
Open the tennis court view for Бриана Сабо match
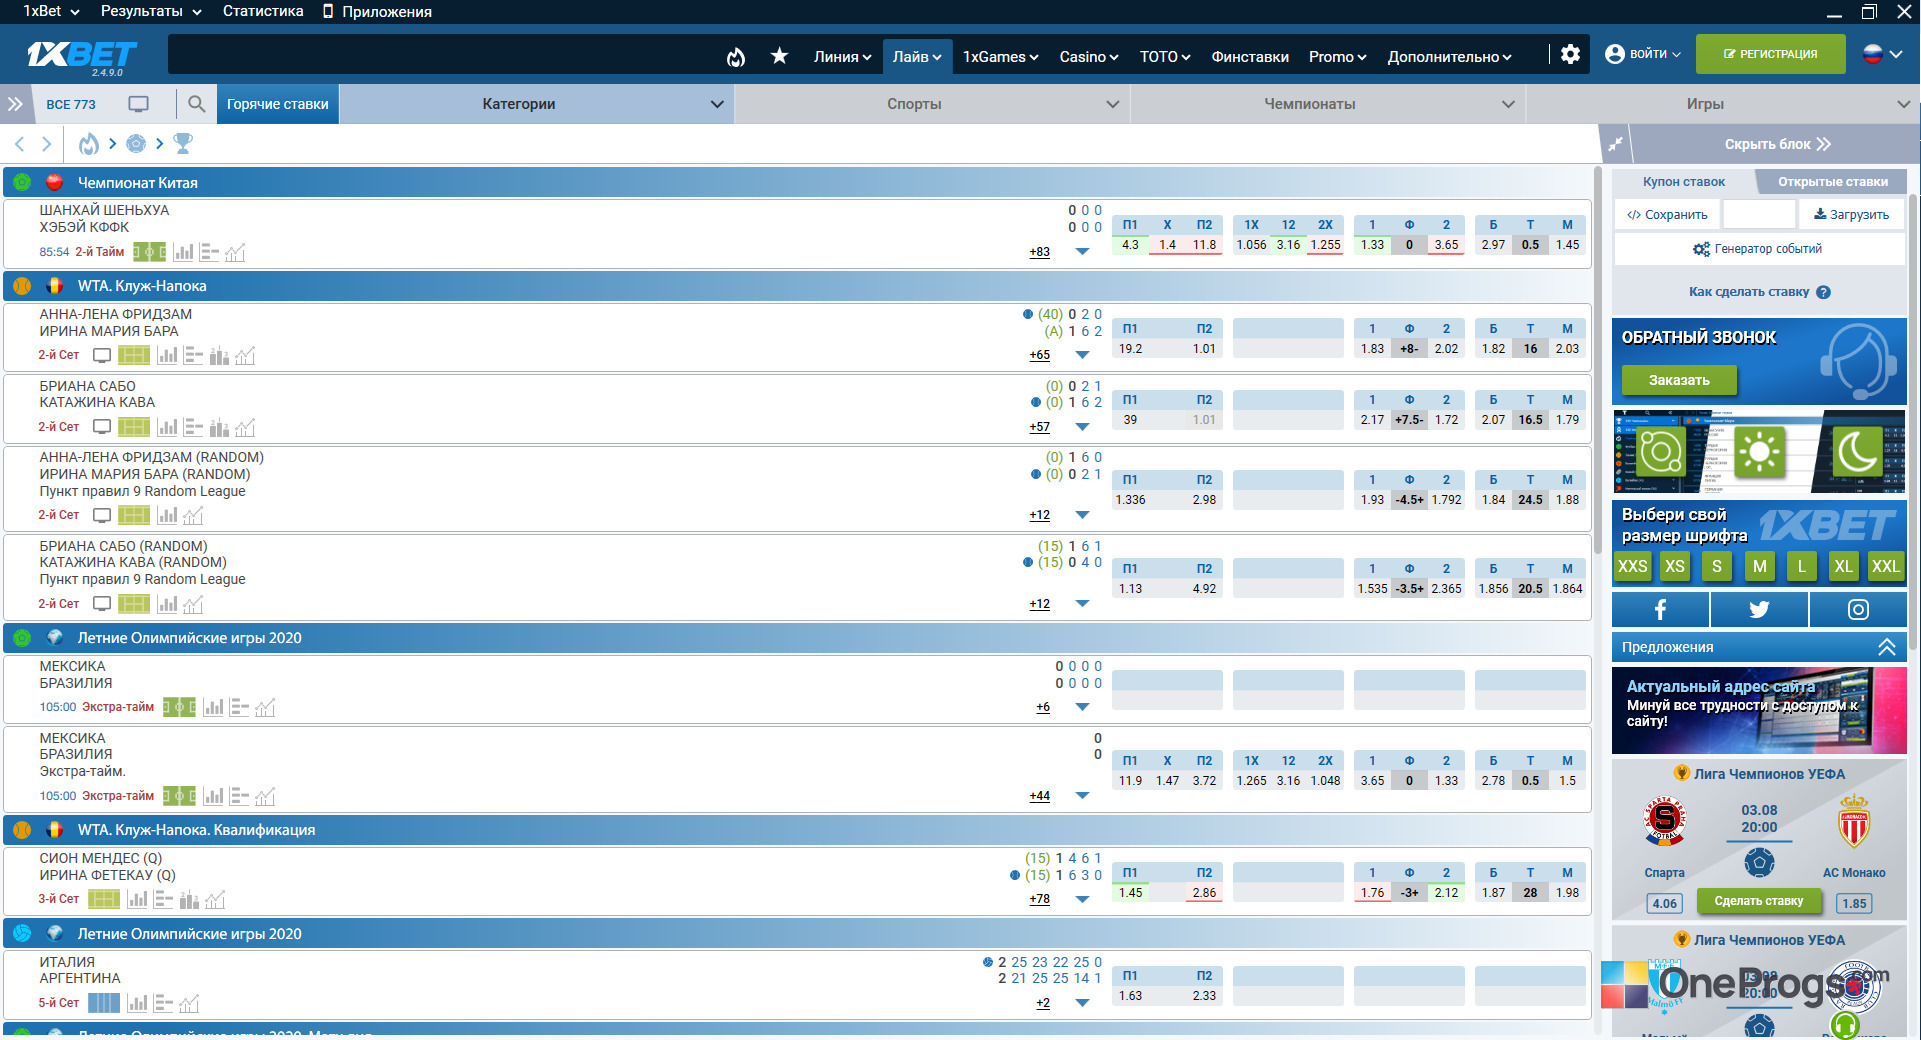tap(134, 427)
